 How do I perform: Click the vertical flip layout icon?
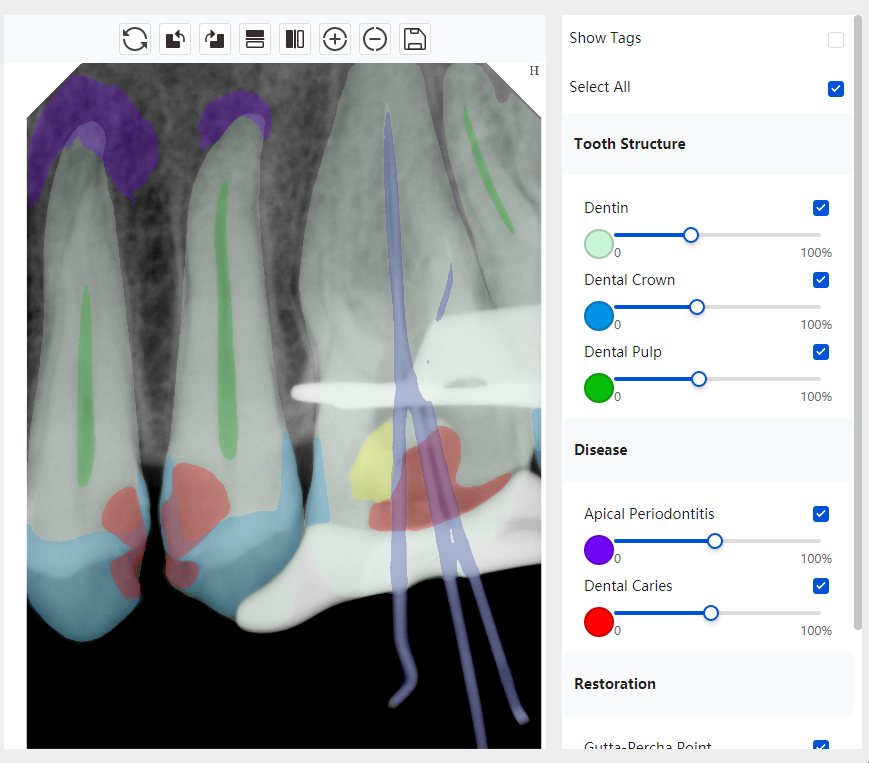[255, 39]
